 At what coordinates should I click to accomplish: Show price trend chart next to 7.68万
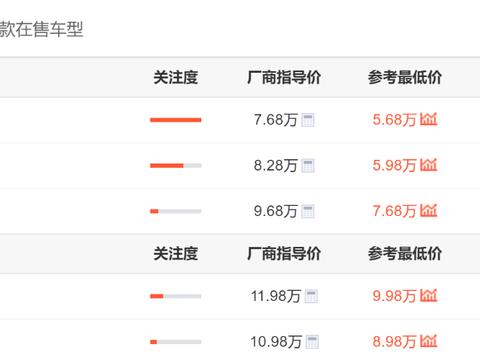coord(428,211)
